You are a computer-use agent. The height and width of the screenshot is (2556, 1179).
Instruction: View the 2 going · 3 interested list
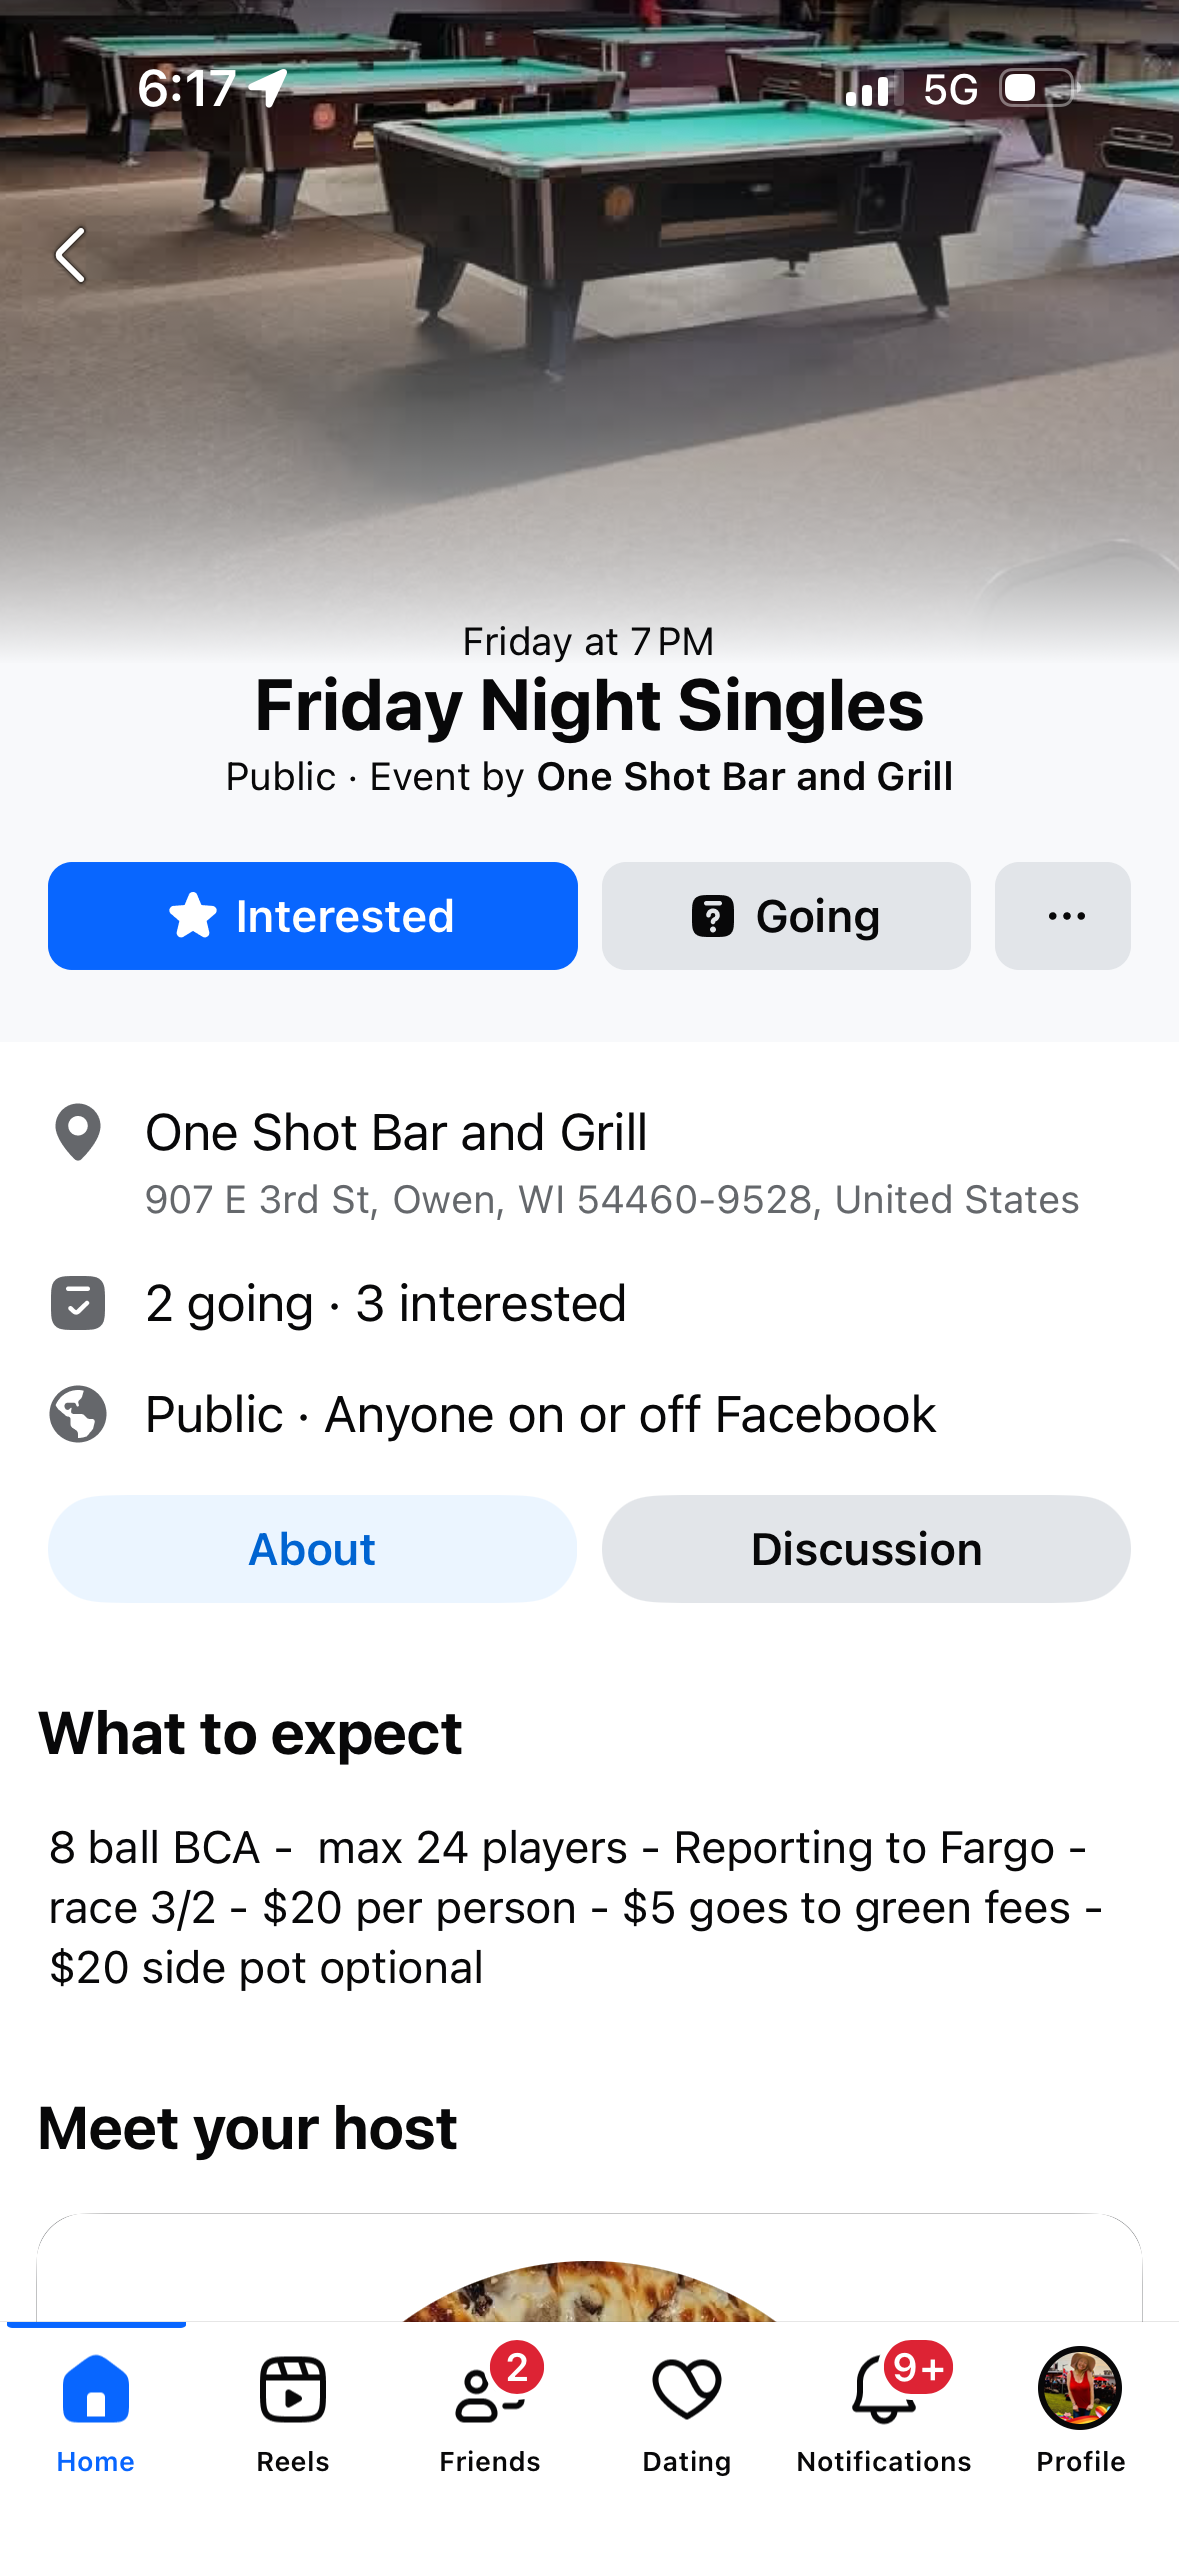click(386, 1304)
